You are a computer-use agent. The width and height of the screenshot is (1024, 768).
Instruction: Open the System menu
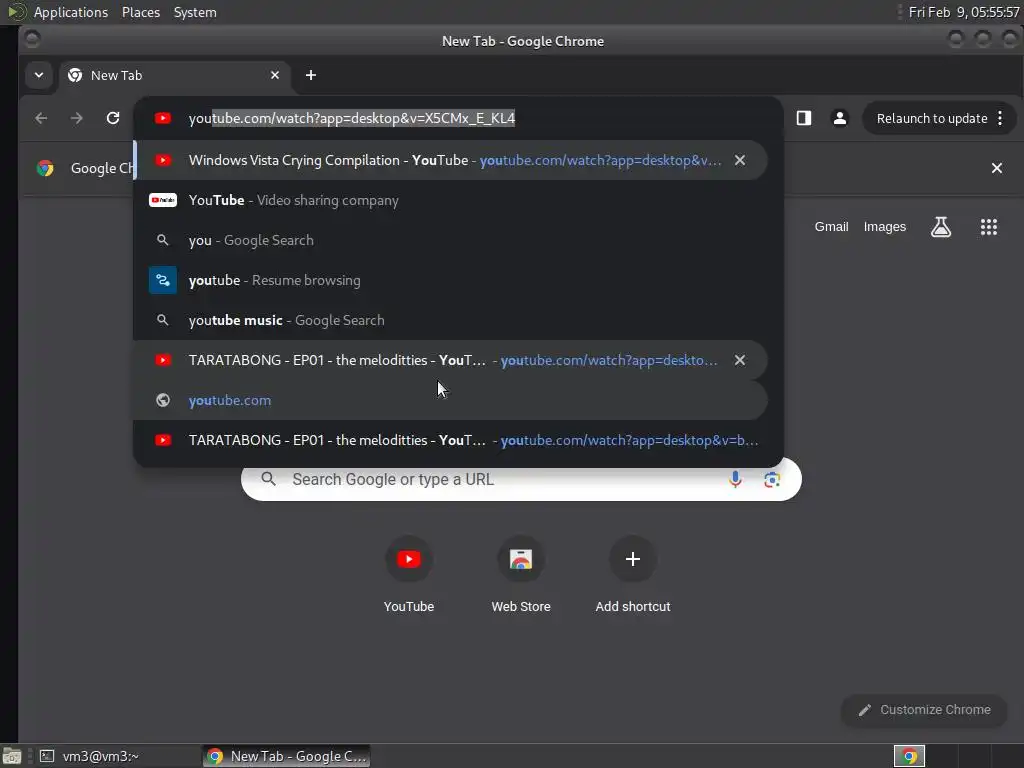point(195,12)
